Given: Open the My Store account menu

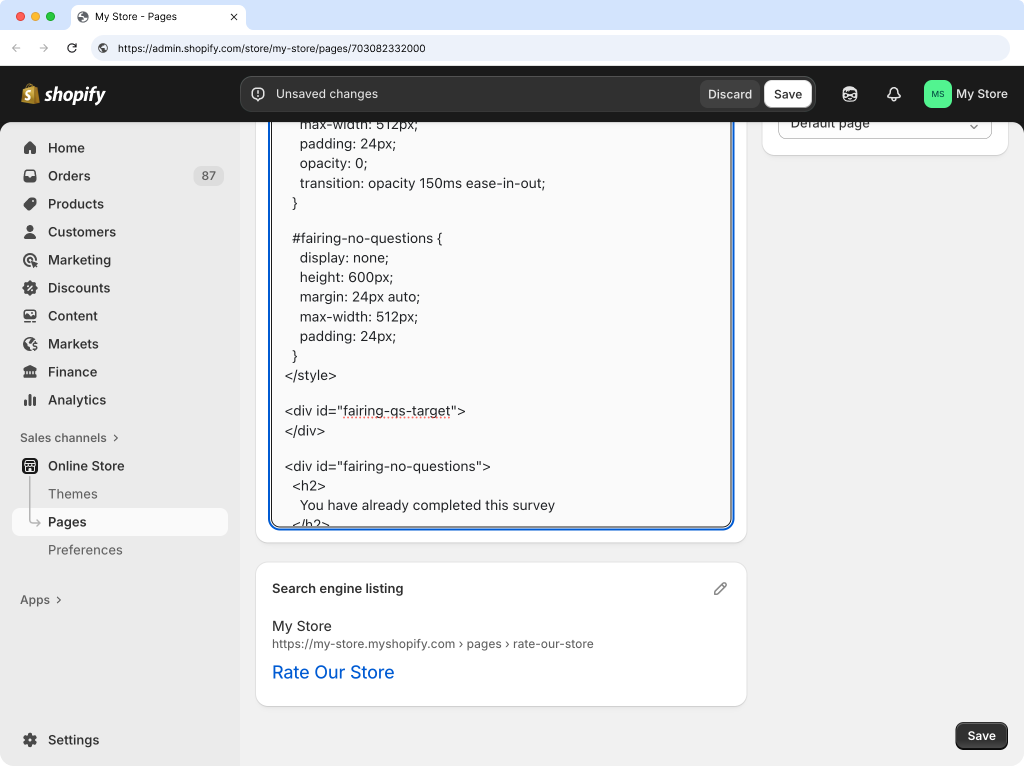Looking at the screenshot, I should (x=965, y=94).
